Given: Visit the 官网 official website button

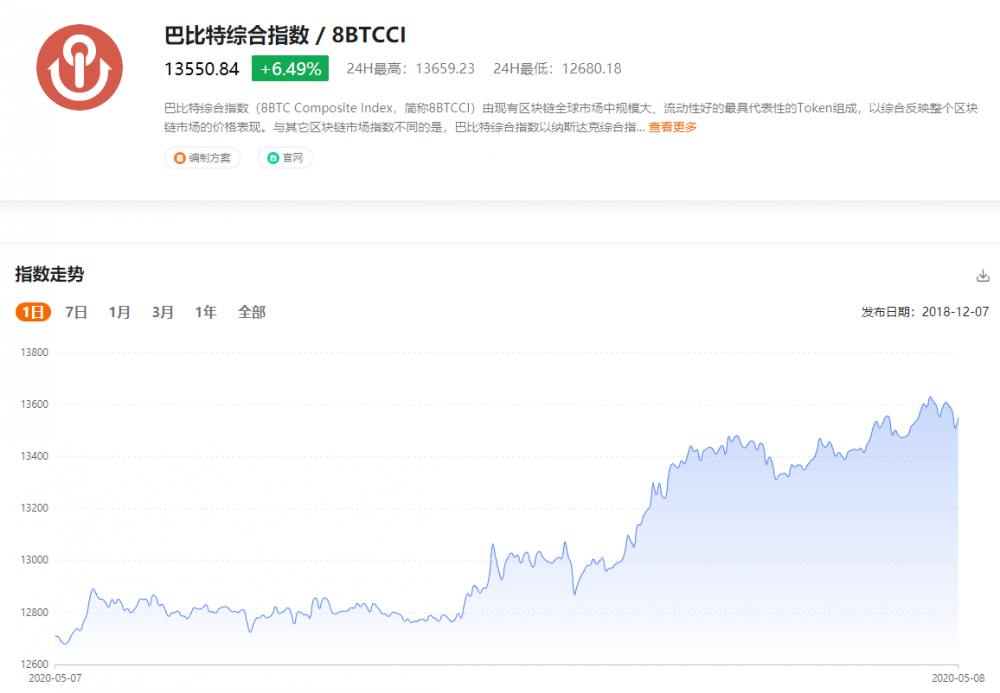Looking at the screenshot, I should tap(285, 158).
